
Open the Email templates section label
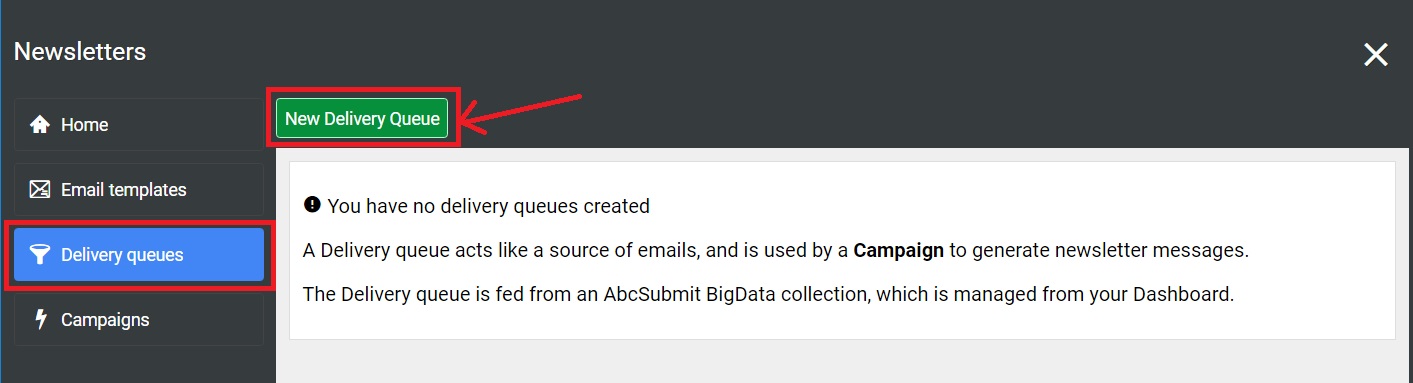(x=124, y=190)
